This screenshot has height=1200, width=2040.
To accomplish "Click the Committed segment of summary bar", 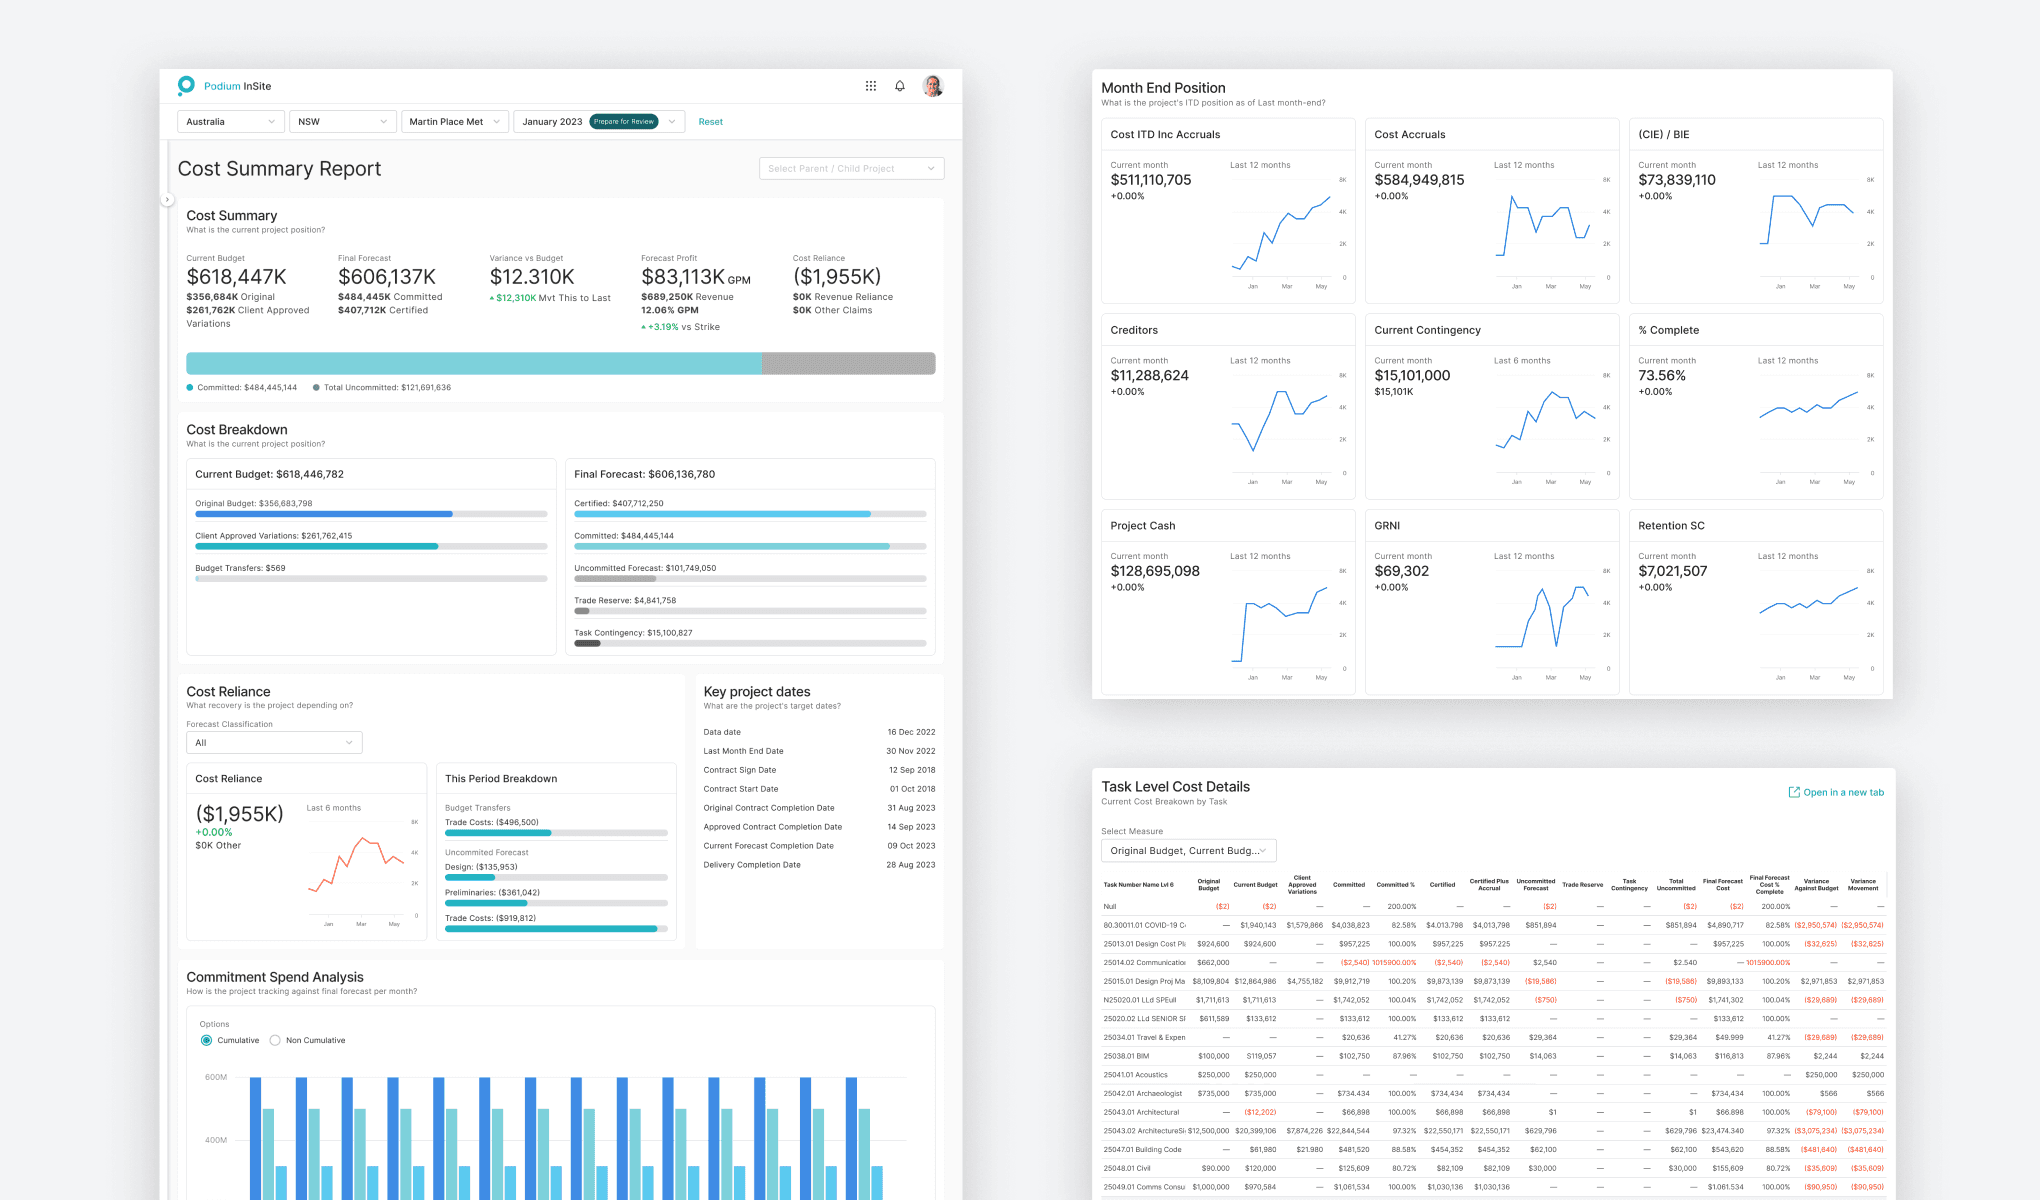I will tap(474, 363).
